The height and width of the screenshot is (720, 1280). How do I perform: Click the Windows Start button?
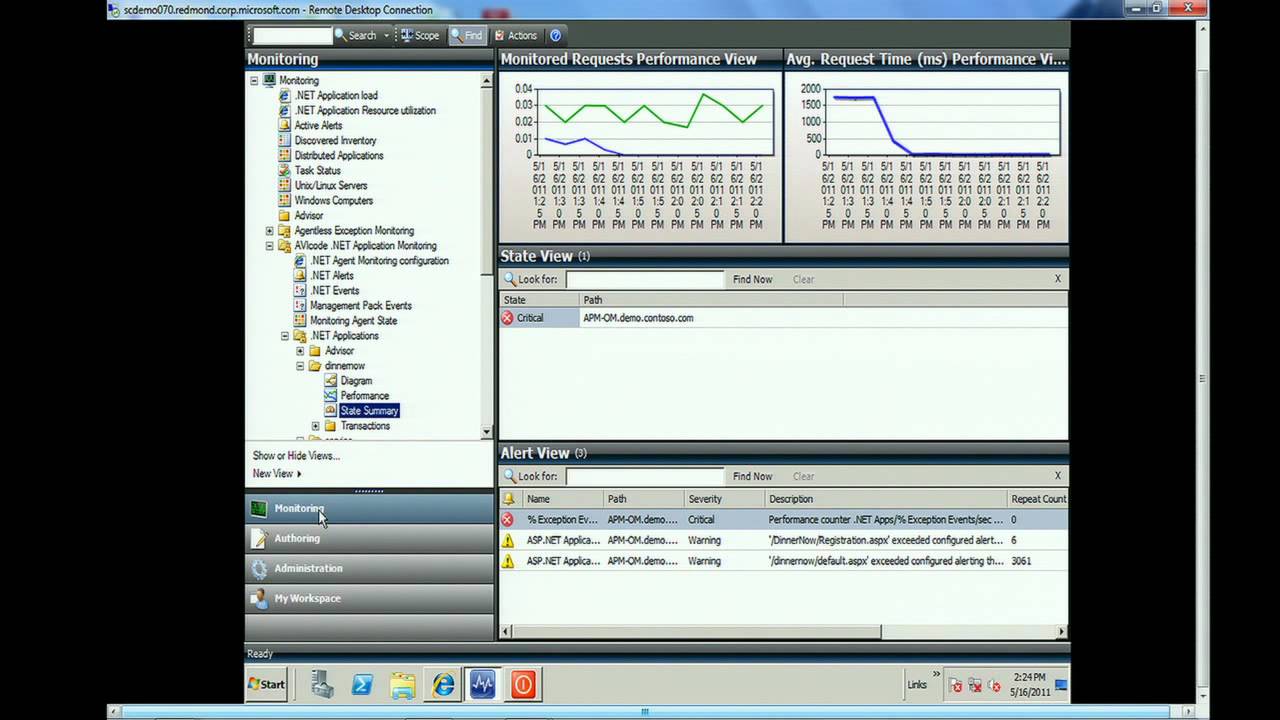tap(267, 684)
